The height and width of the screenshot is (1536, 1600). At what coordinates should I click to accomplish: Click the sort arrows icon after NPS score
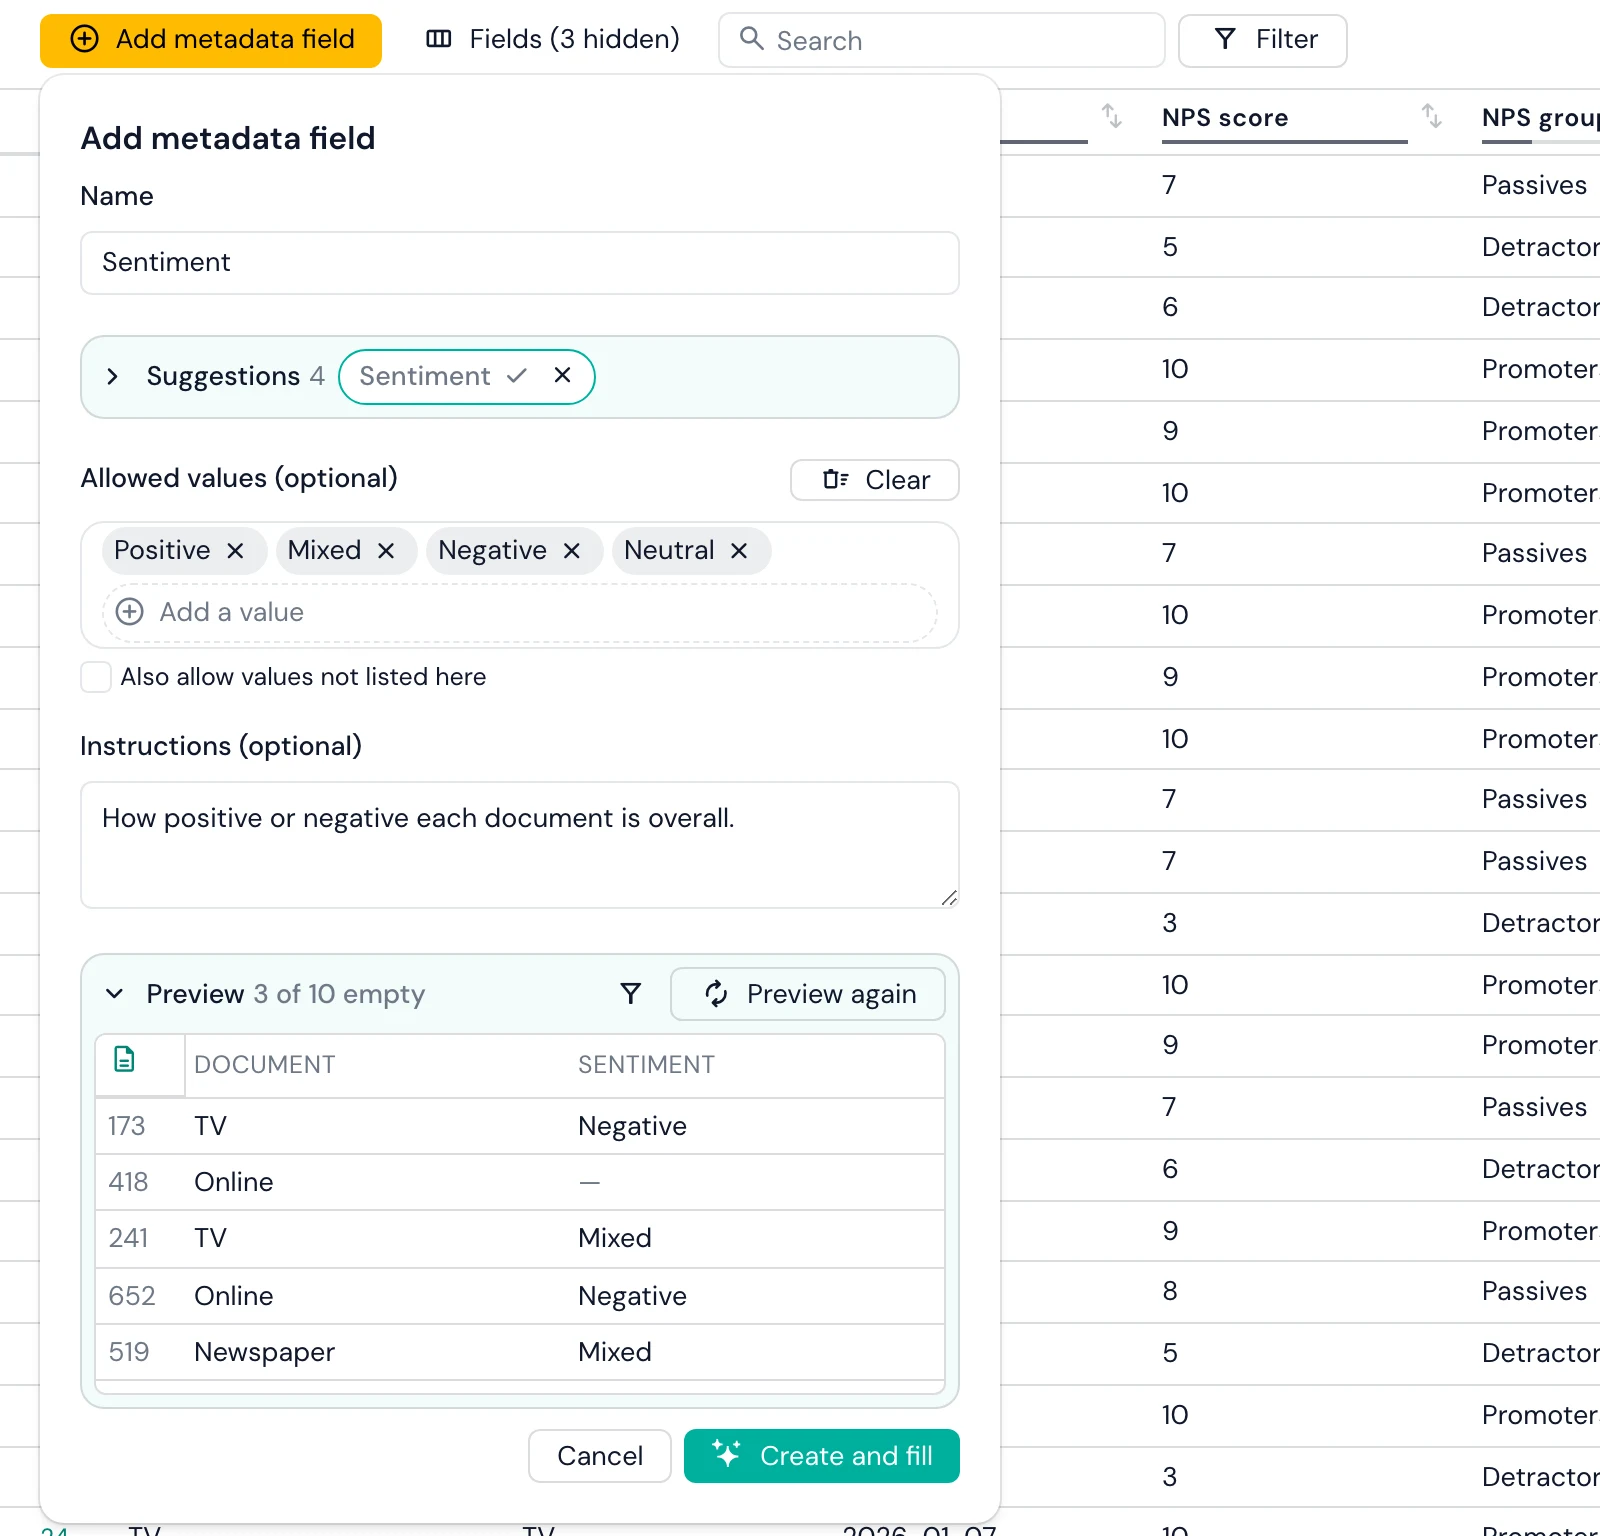1432,116
